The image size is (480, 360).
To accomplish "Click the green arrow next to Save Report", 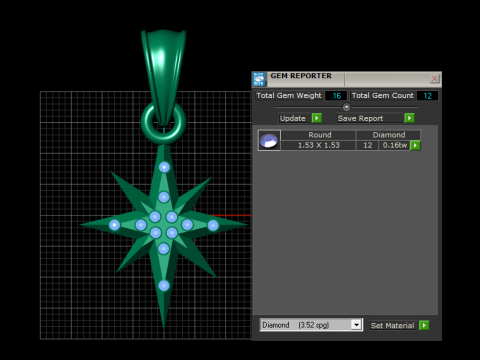I will click(x=409, y=118).
